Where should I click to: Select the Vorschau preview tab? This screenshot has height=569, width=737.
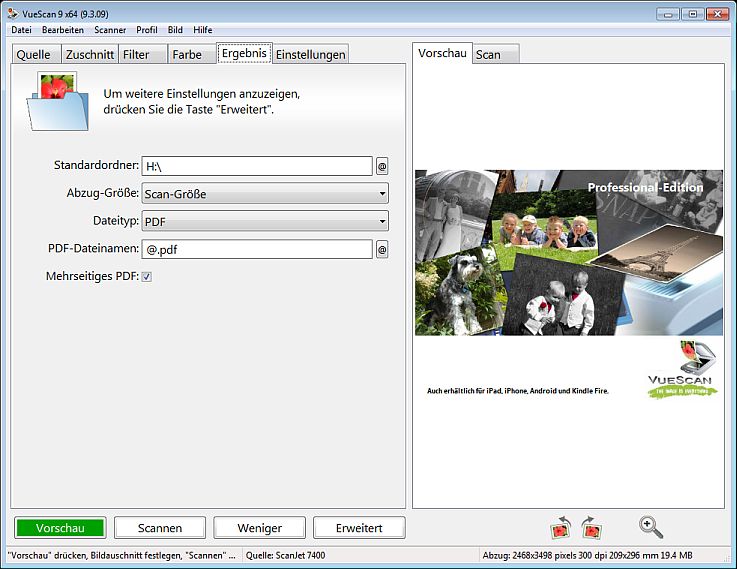click(x=442, y=53)
